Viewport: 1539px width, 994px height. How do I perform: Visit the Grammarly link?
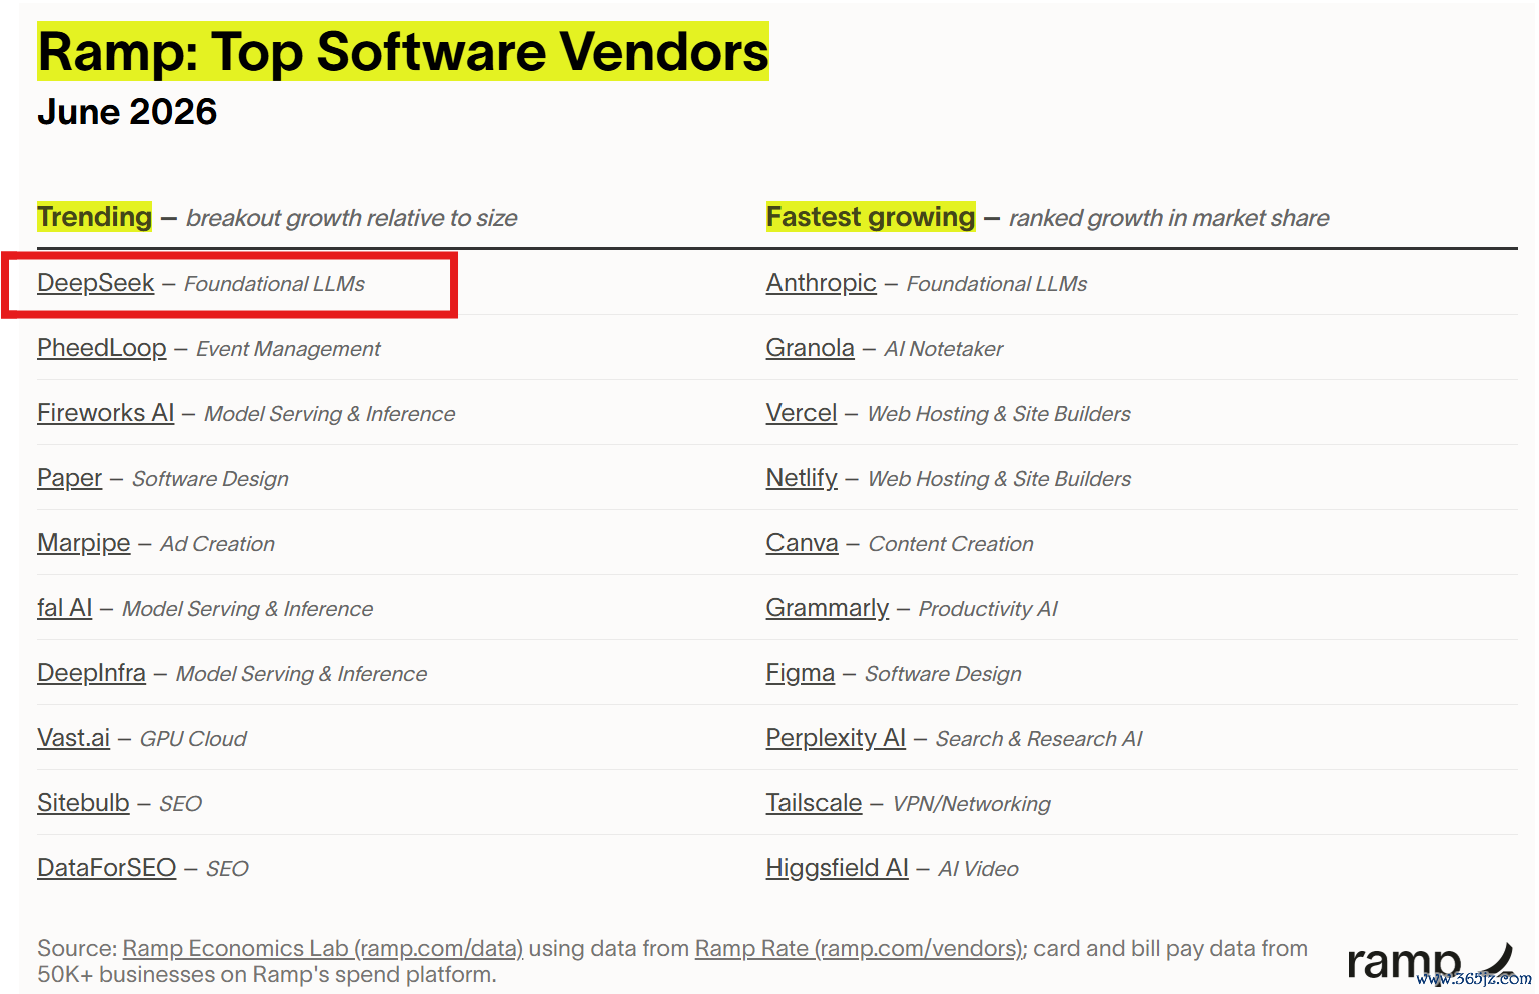click(827, 608)
